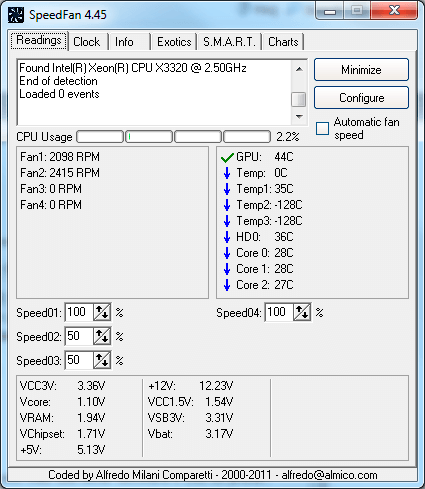Screen dimensions: 425x489
Task: Click the second CPU usage bar
Action: click(149, 137)
